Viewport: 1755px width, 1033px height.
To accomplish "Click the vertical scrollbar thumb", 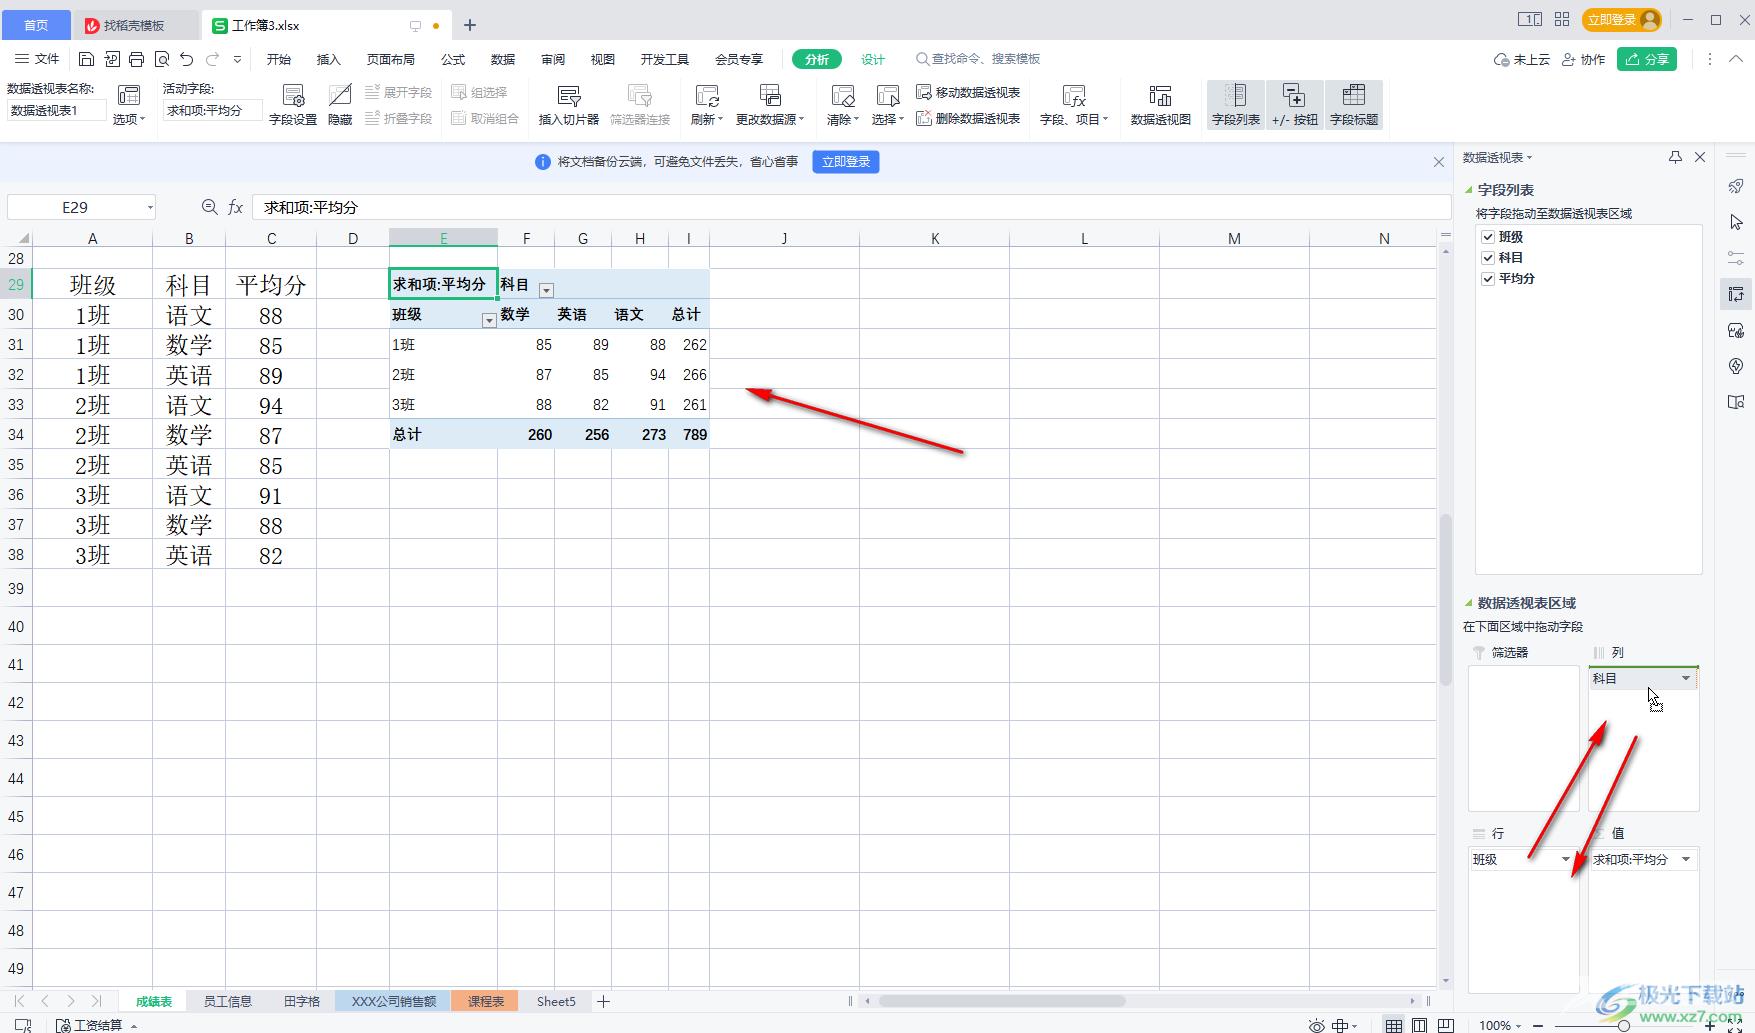I will point(1446,598).
